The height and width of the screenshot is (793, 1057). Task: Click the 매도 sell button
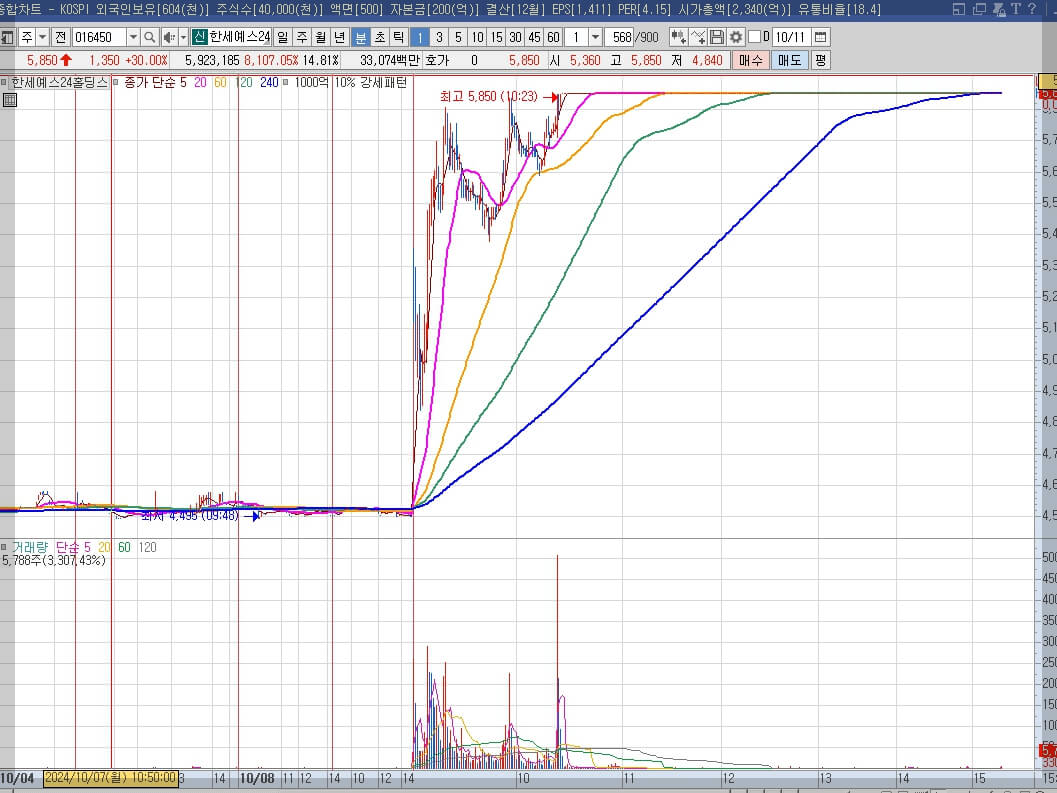[x=789, y=60]
